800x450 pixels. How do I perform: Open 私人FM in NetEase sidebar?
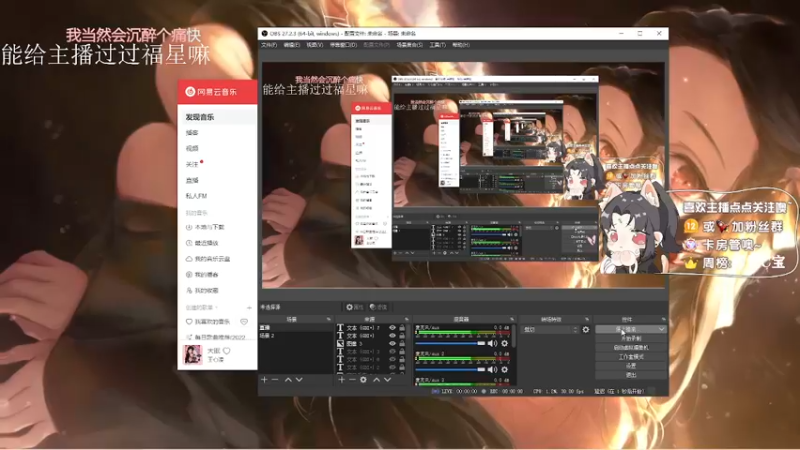click(x=196, y=196)
